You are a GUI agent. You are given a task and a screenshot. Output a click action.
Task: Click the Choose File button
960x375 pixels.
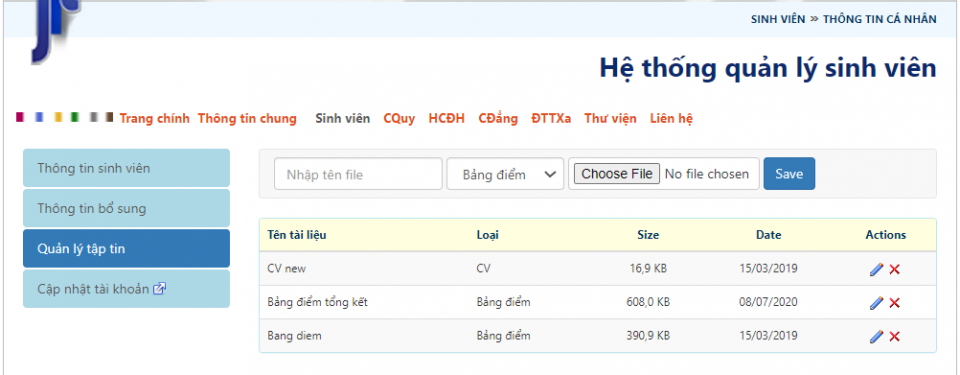point(617,174)
